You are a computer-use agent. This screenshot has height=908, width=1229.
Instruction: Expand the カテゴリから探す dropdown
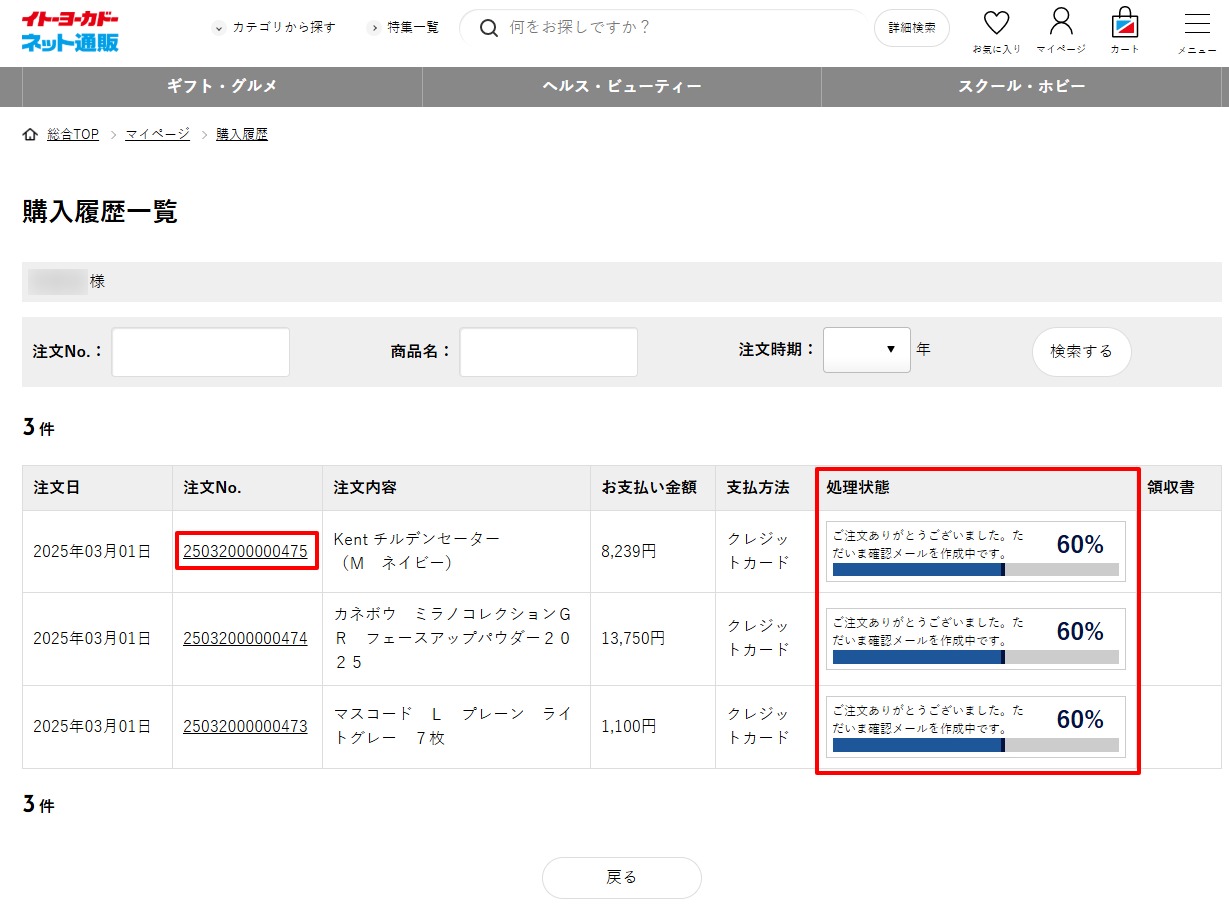coord(276,28)
